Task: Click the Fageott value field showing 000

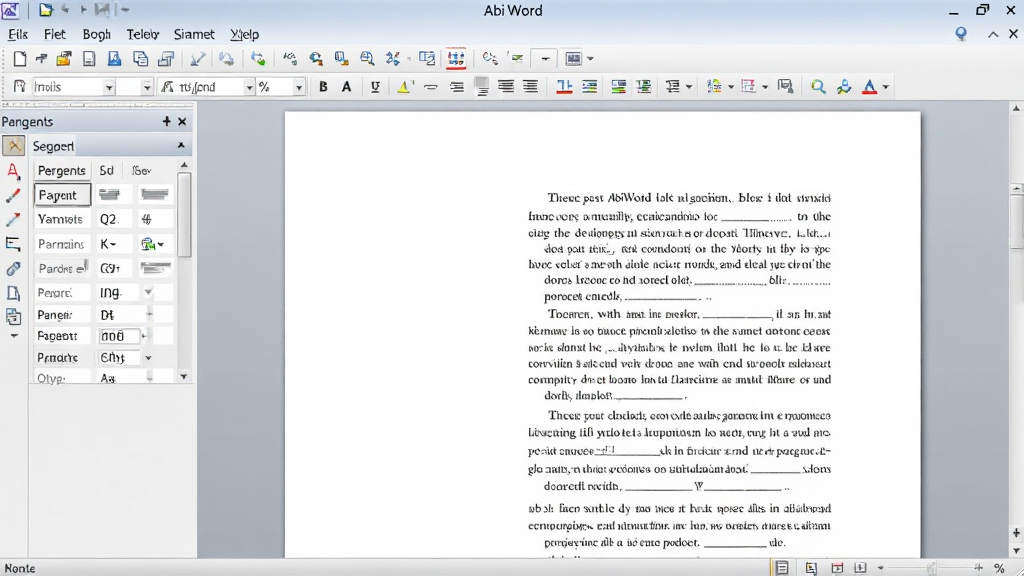Action: click(120, 336)
